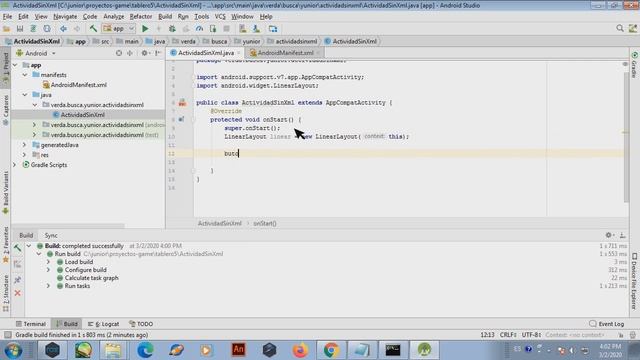Open the Logcat tool window button

pos(104,324)
